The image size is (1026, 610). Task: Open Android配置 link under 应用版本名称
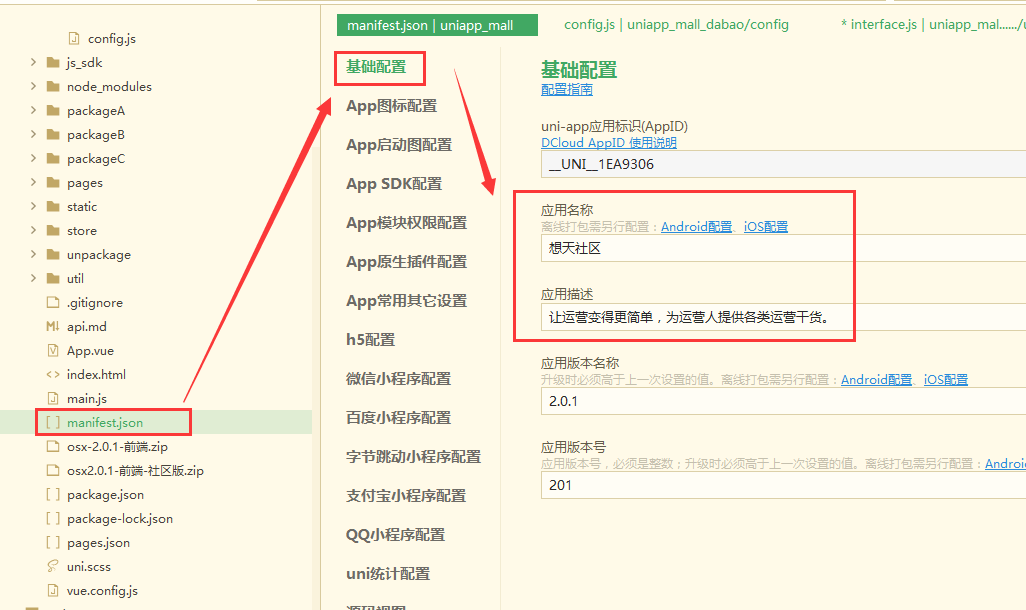point(876,380)
